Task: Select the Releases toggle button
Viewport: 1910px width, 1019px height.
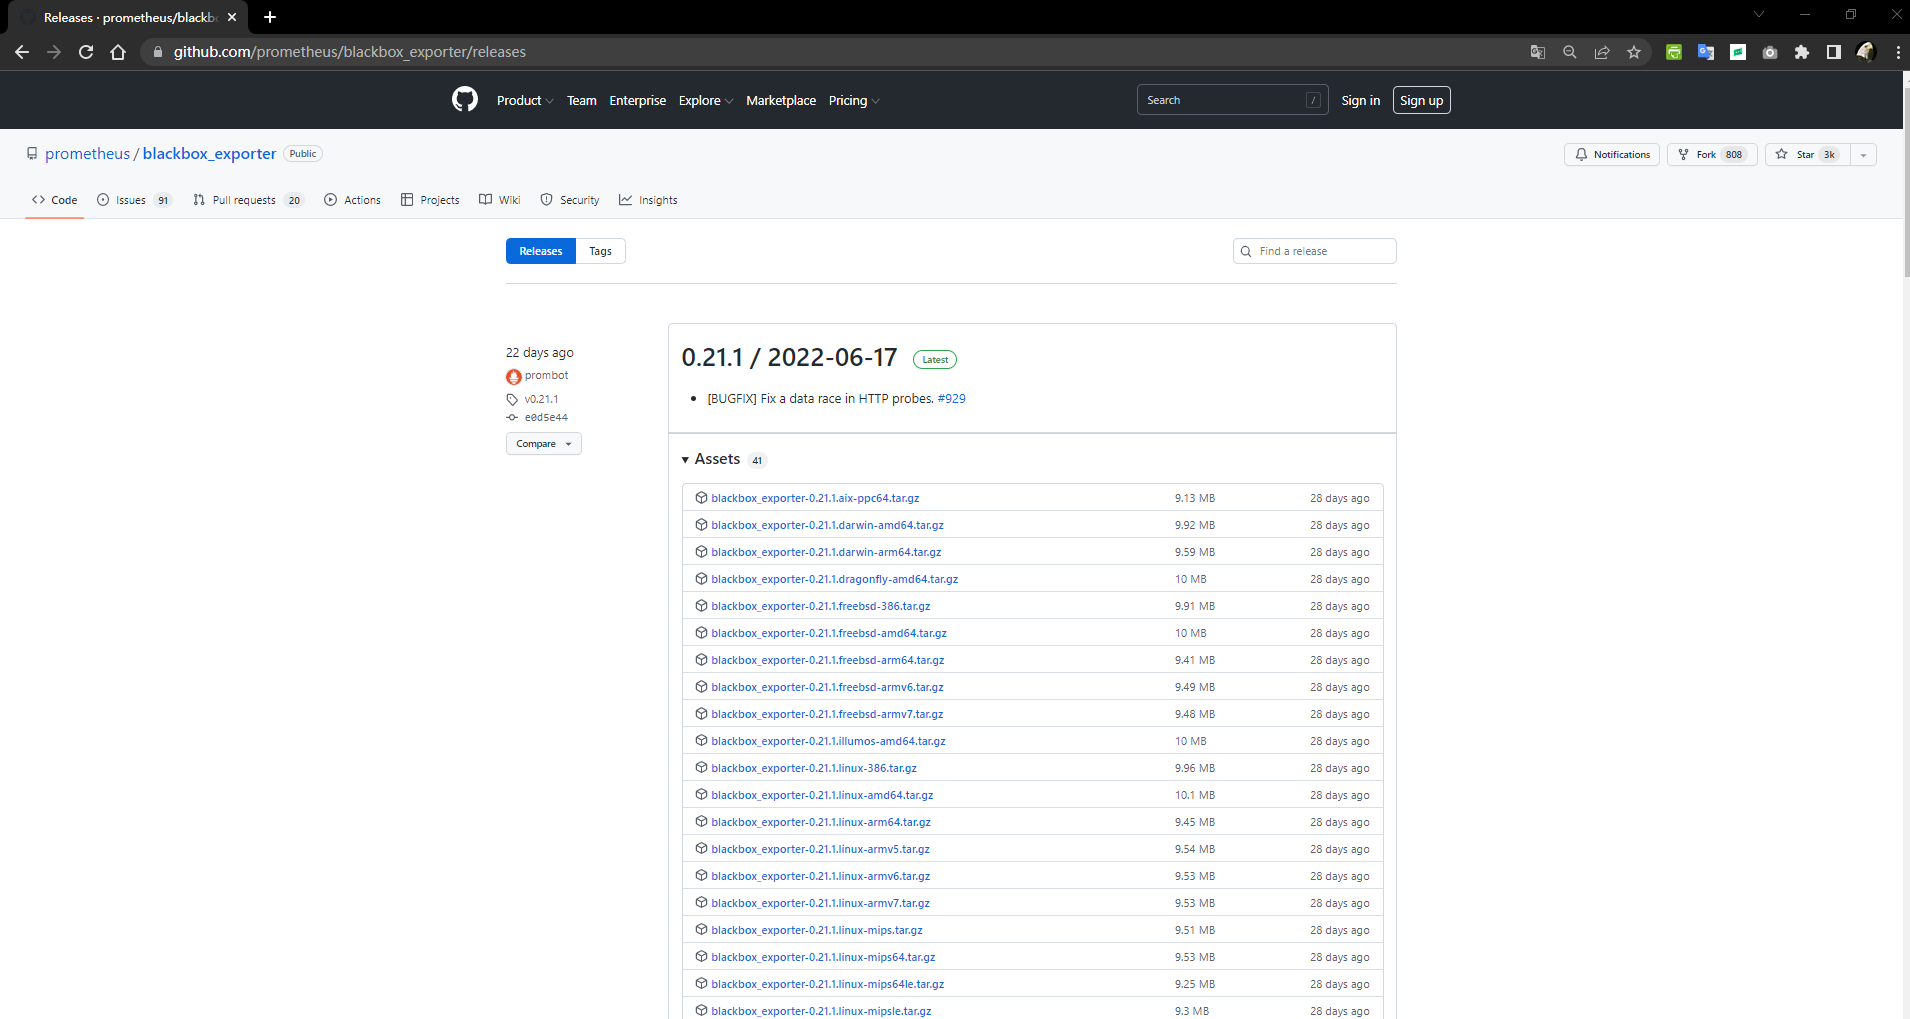Action: (x=541, y=251)
